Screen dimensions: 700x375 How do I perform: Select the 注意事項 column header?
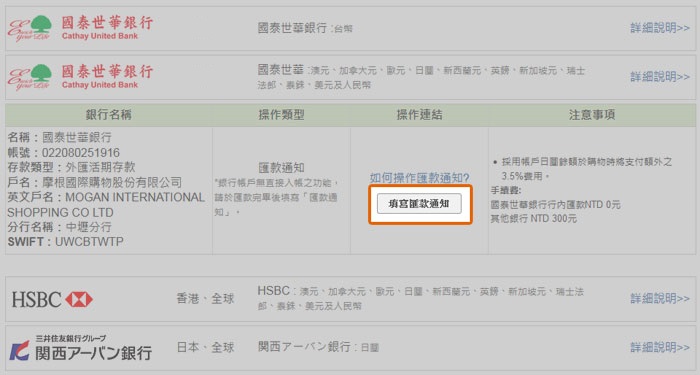(x=592, y=115)
